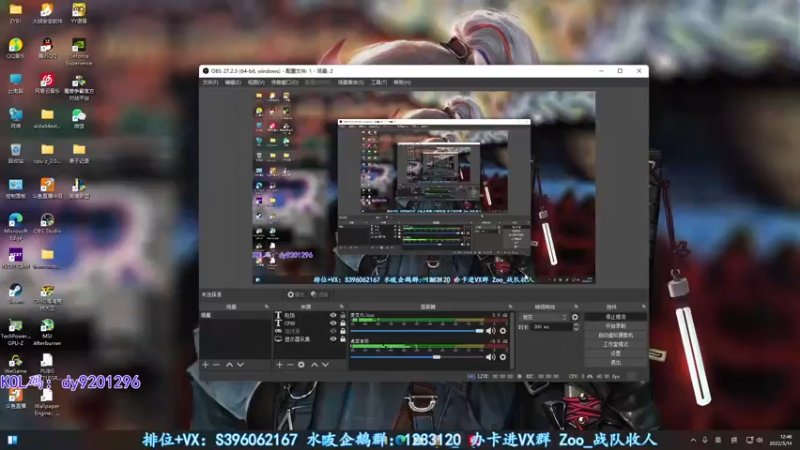The width and height of the screenshot is (800, 450).
Task: Mute the 桌面音频 channel speaker icon
Action: coord(491,357)
